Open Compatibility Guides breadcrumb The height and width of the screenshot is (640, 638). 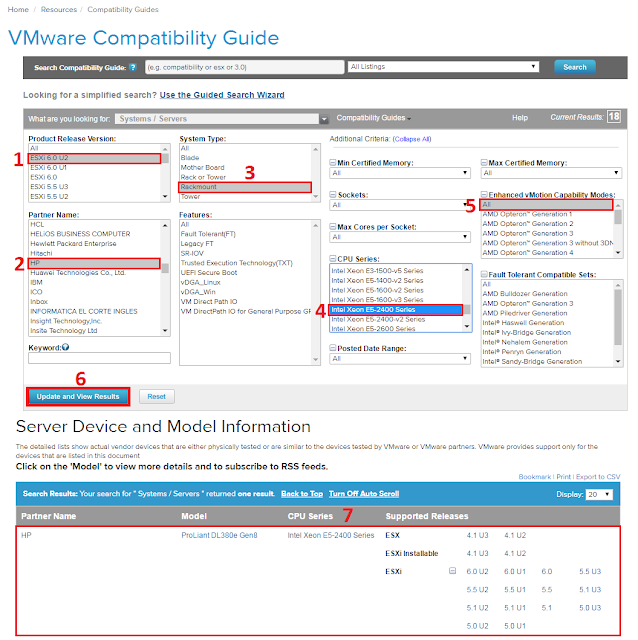click(123, 9)
